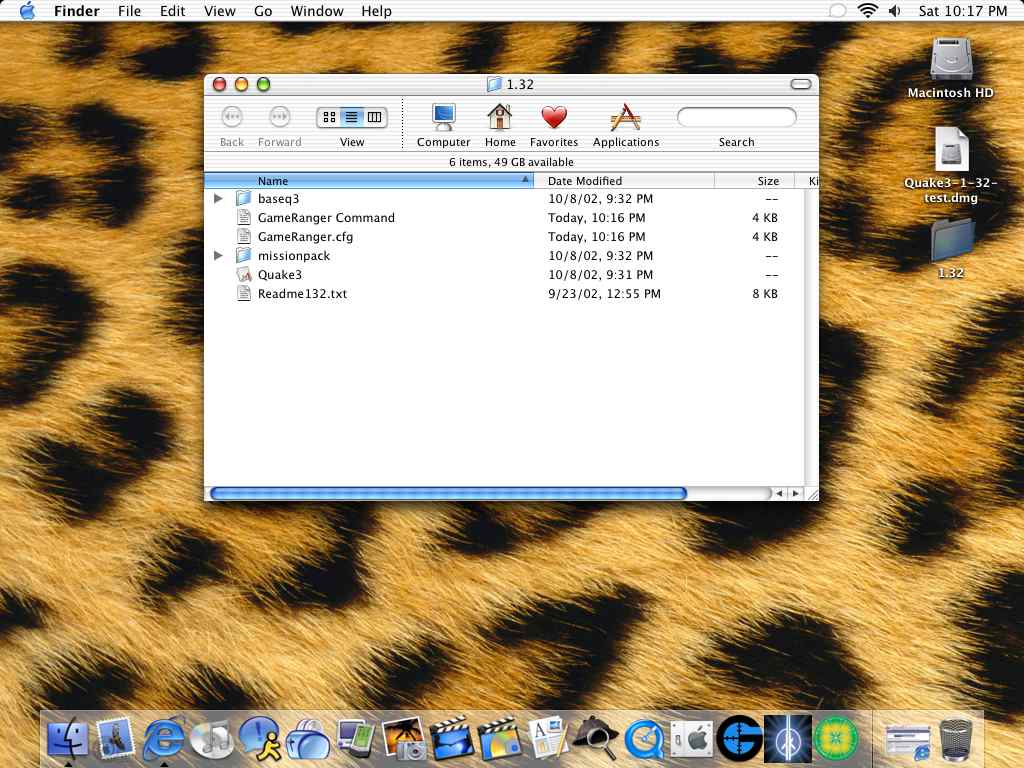Select Macintosh HD desktop icon
Image resolution: width=1024 pixels, height=768 pixels.
[x=951, y=69]
